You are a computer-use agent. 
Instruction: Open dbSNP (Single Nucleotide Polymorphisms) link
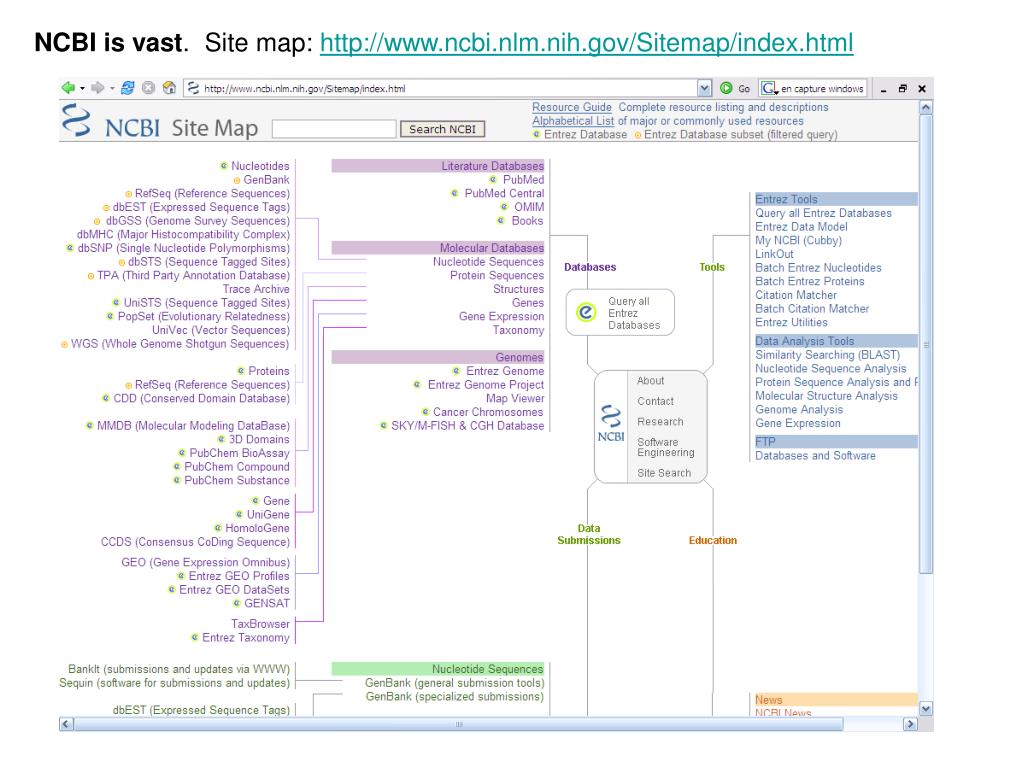pyautogui.click(x=184, y=248)
